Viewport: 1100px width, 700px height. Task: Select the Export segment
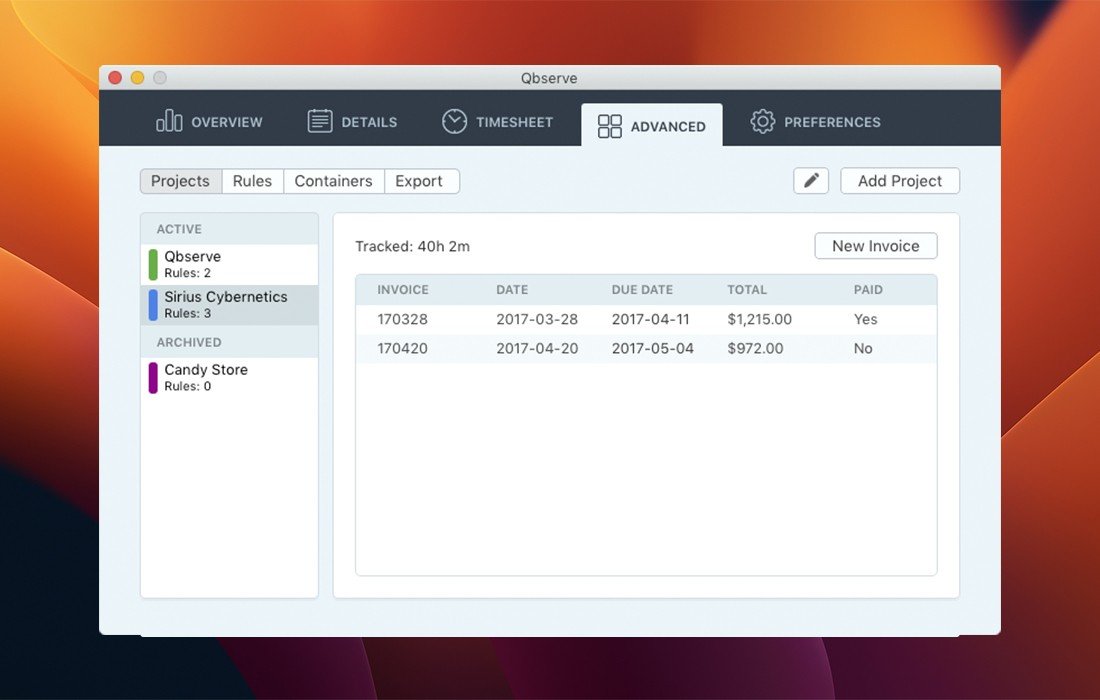[x=419, y=181]
